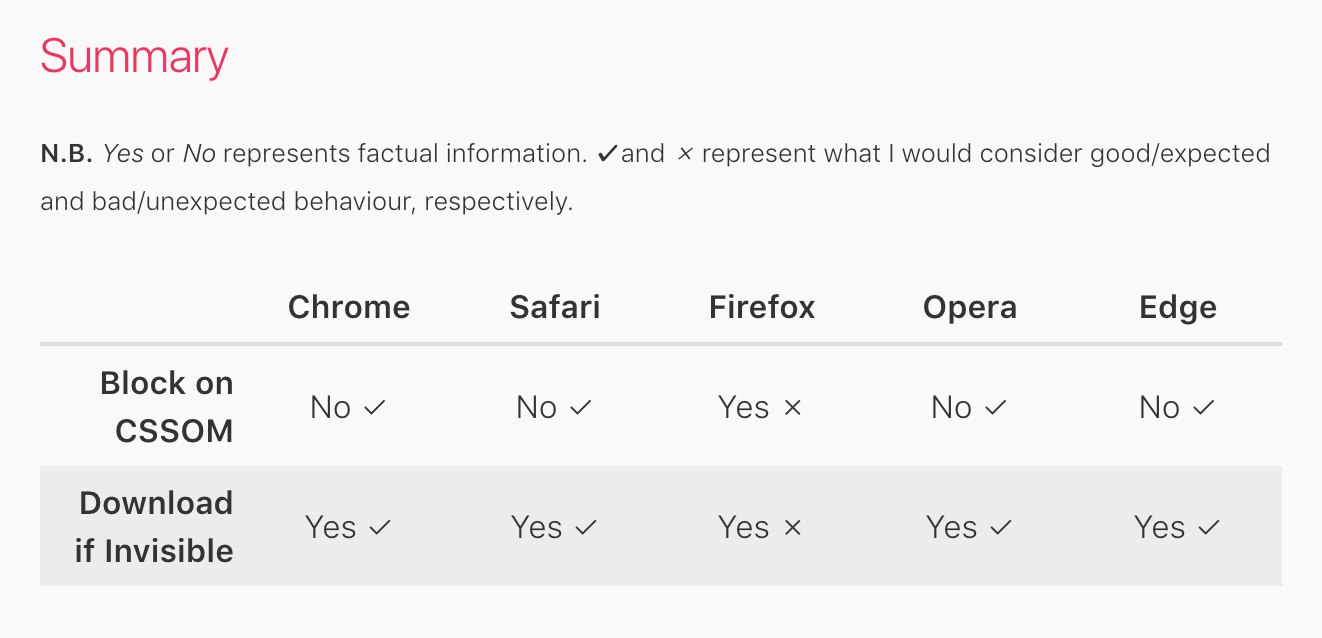This screenshot has width=1322, height=638.
Task: Click the Yes value for Chrome's Download if Invisible
Action: click(x=331, y=527)
